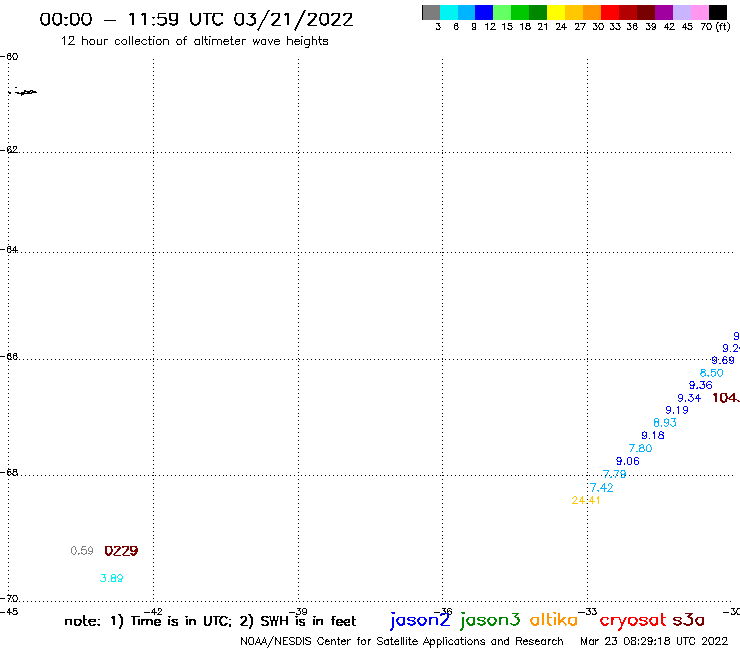Click the jason3 satellite legend label
Image resolution: width=740 pixels, height=650 pixels.
tap(490, 621)
